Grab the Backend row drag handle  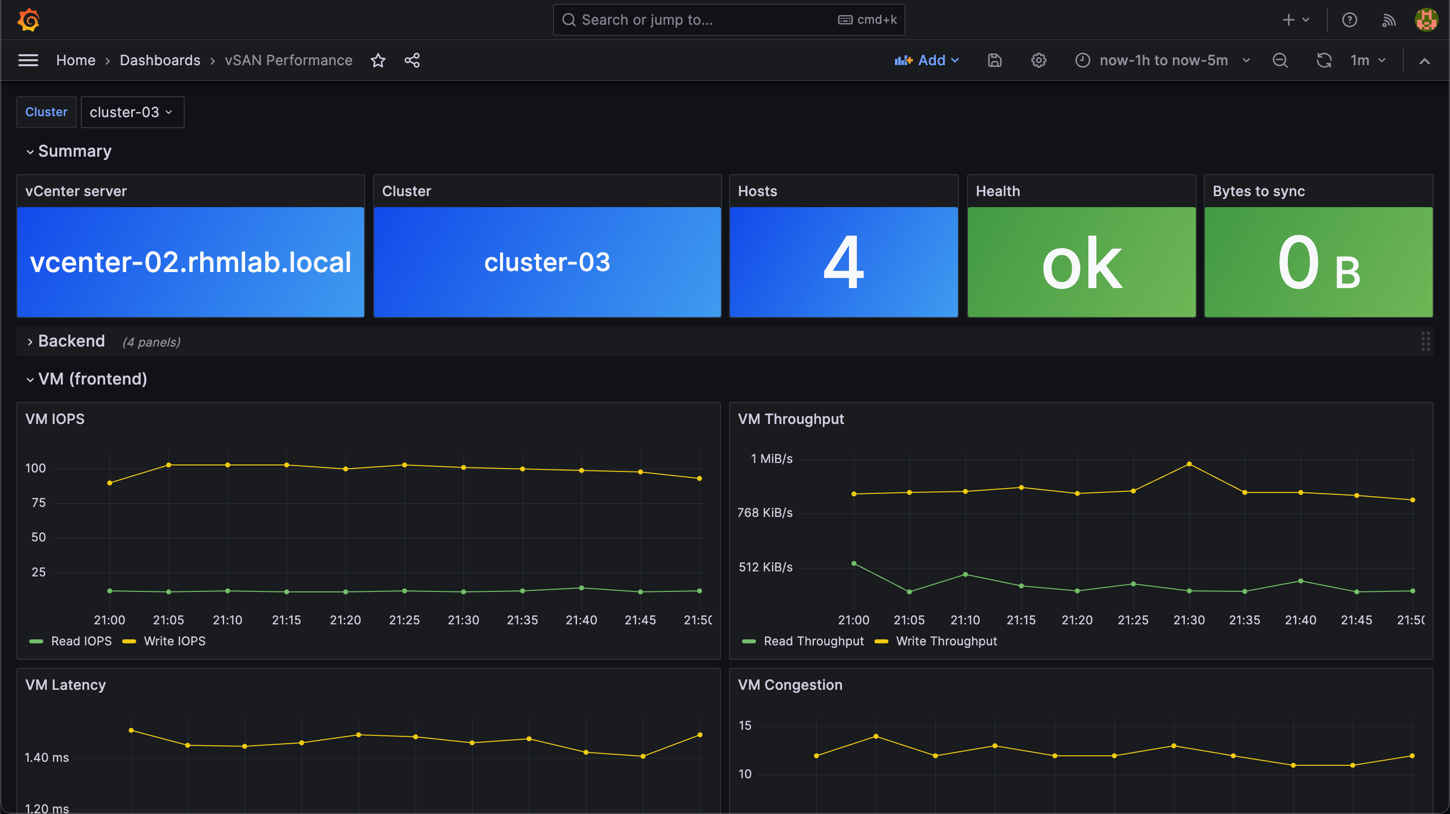[x=1425, y=342]
